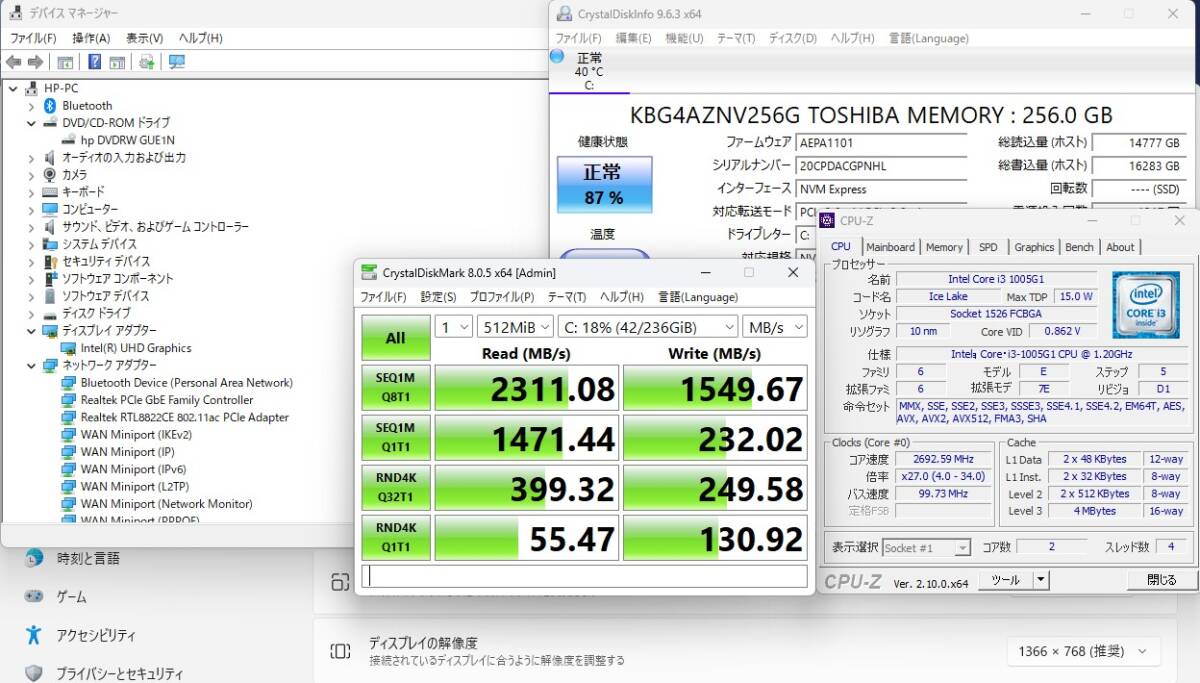Open the 1366 × 768 resolution dropdown
Image resolution: width=1200 pixels, height=683 pixels.
[1083, 651]
